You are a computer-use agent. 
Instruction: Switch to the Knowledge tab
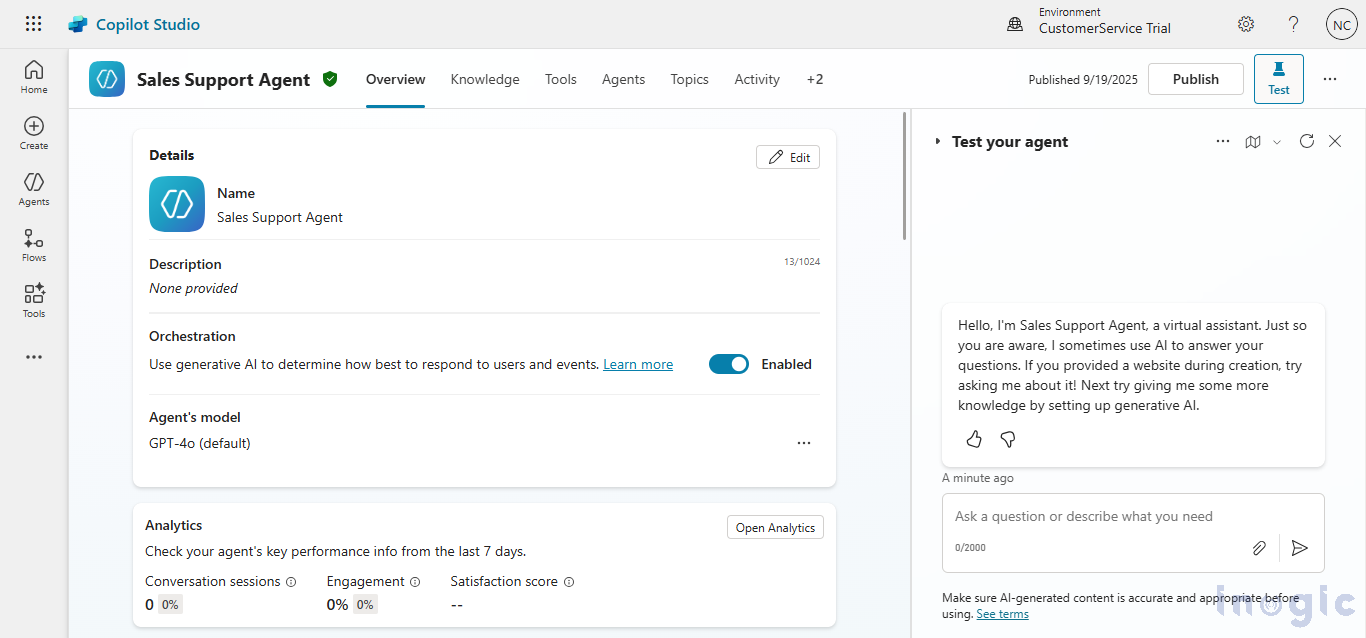(x=485, y=79)
